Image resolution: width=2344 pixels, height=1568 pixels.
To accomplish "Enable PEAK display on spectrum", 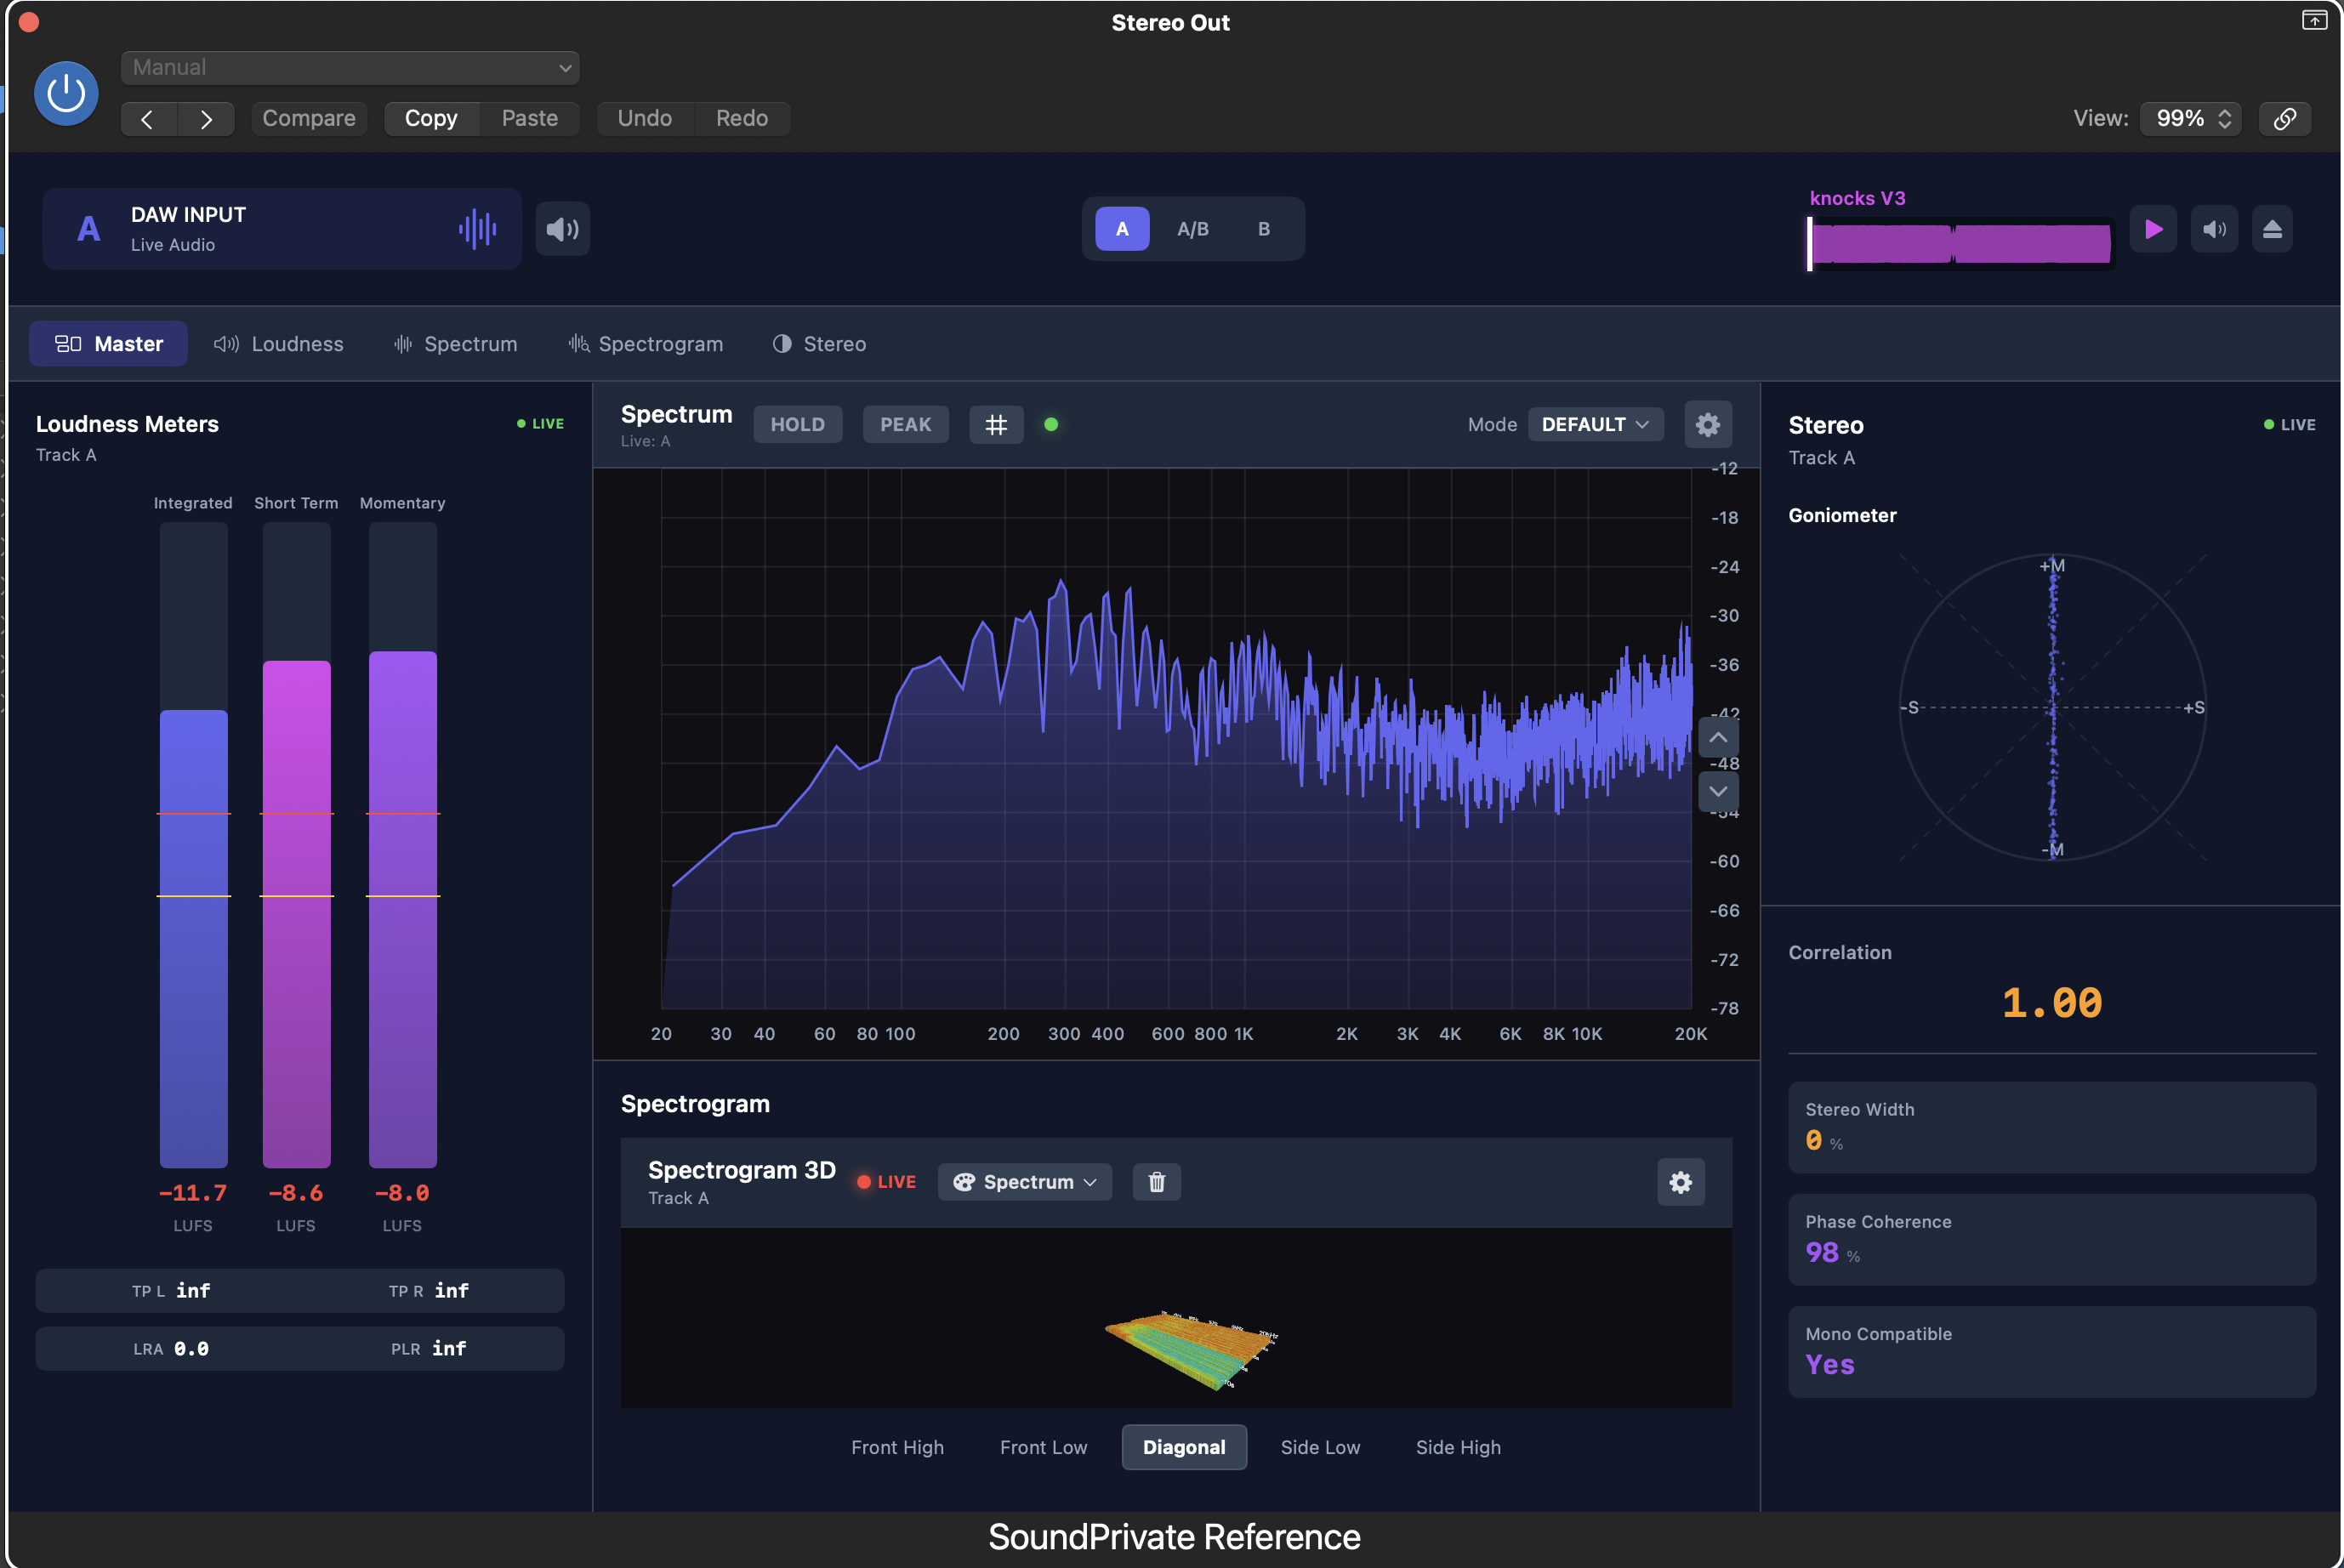I will point(905,425).
